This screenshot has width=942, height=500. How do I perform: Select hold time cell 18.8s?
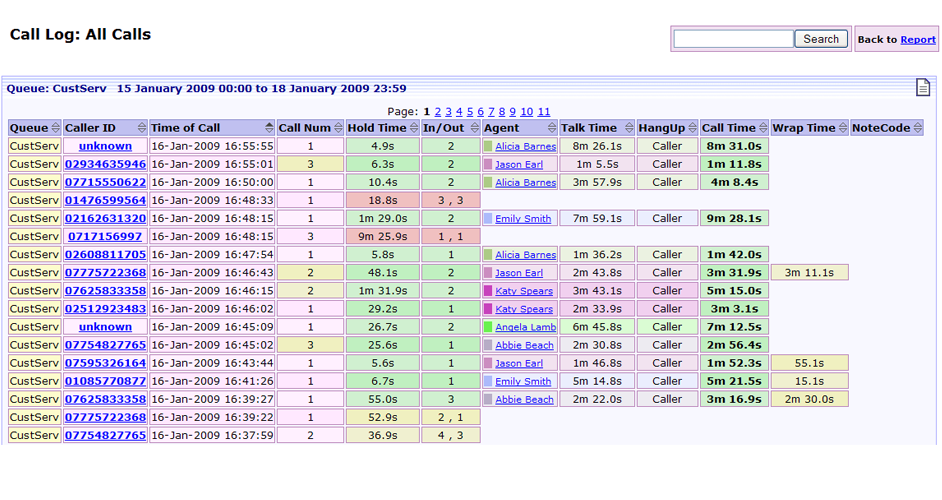383,200
